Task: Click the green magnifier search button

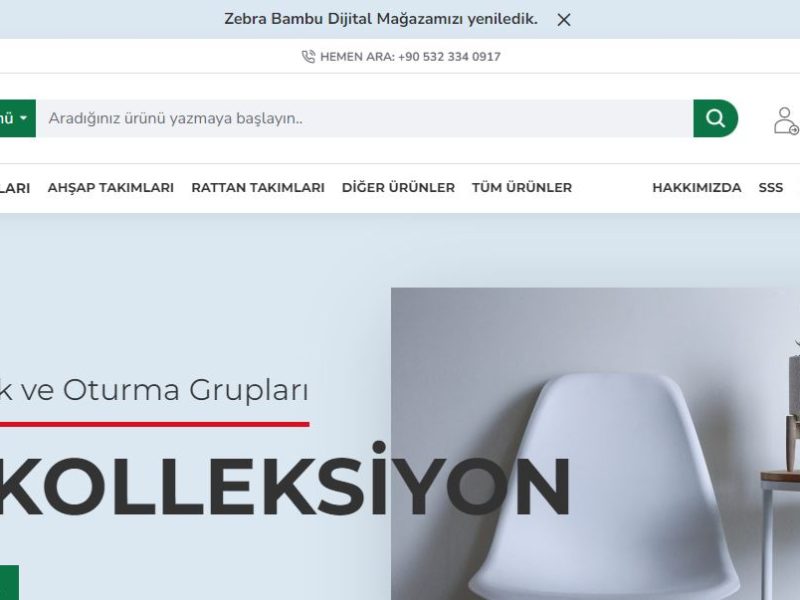Action: click(x=715, y=118)
